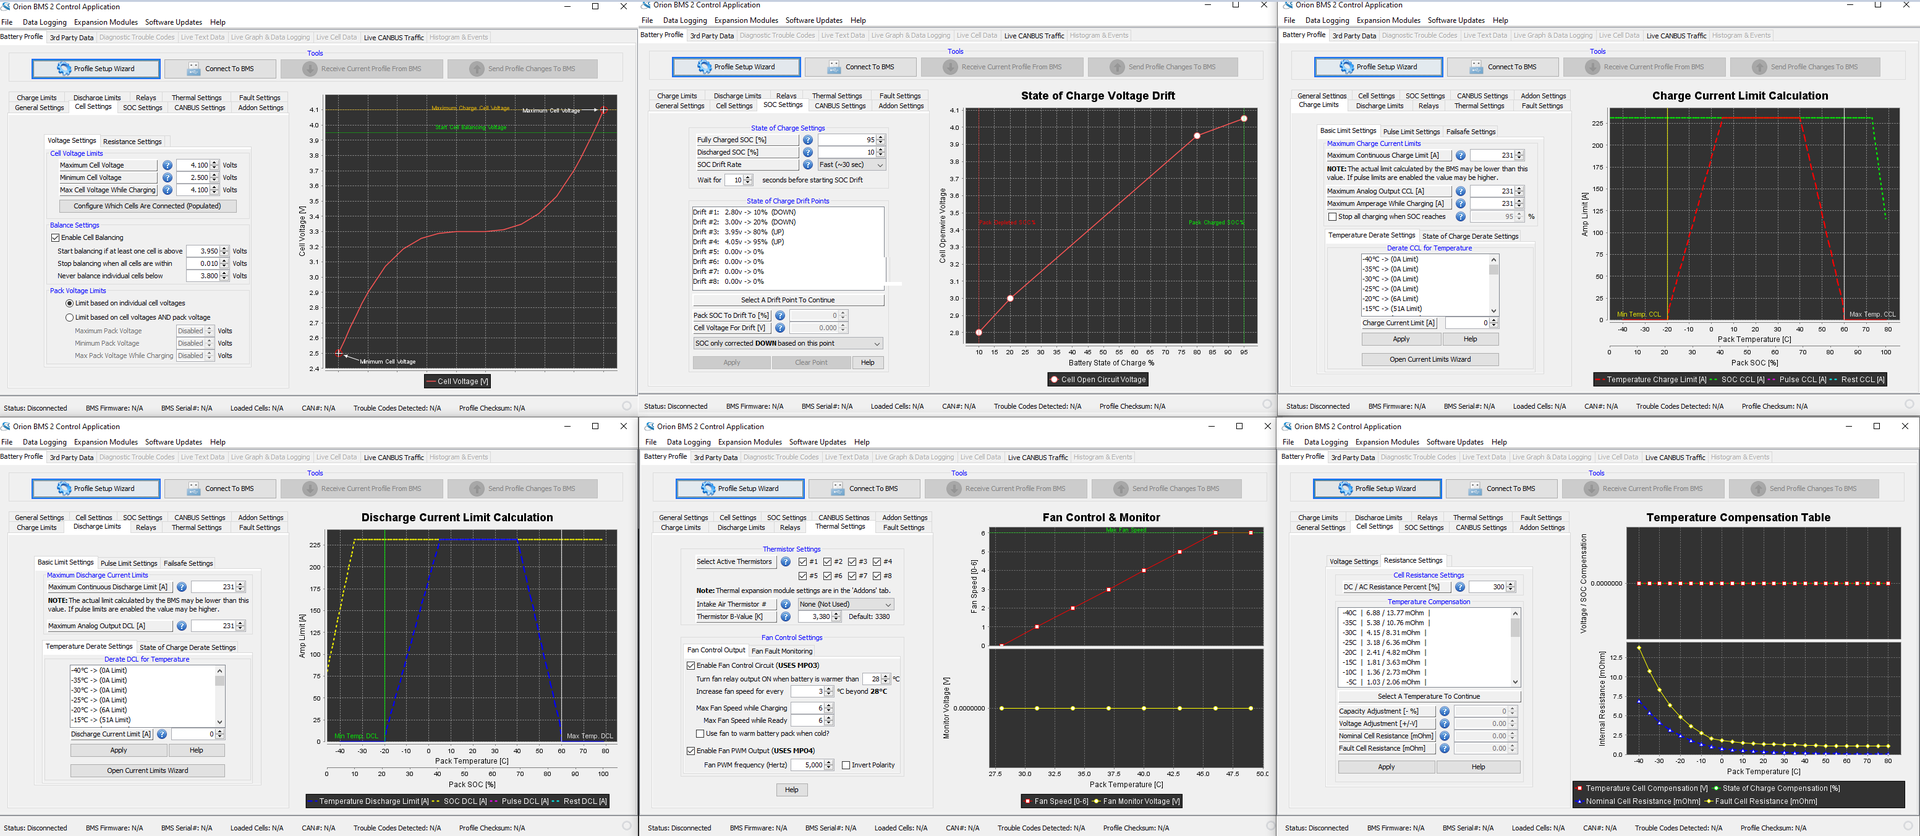Open help icon beside Select Active Thermistors
The image size is (1920, 836).
(786, 562)
